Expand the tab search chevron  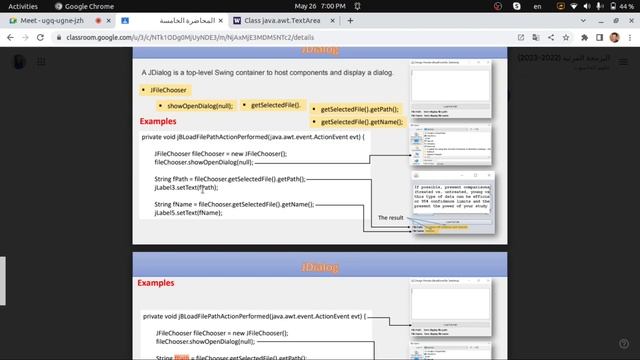click(583, 20)
